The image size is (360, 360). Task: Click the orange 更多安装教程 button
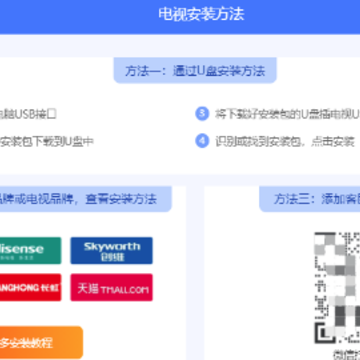coord(41,342)
